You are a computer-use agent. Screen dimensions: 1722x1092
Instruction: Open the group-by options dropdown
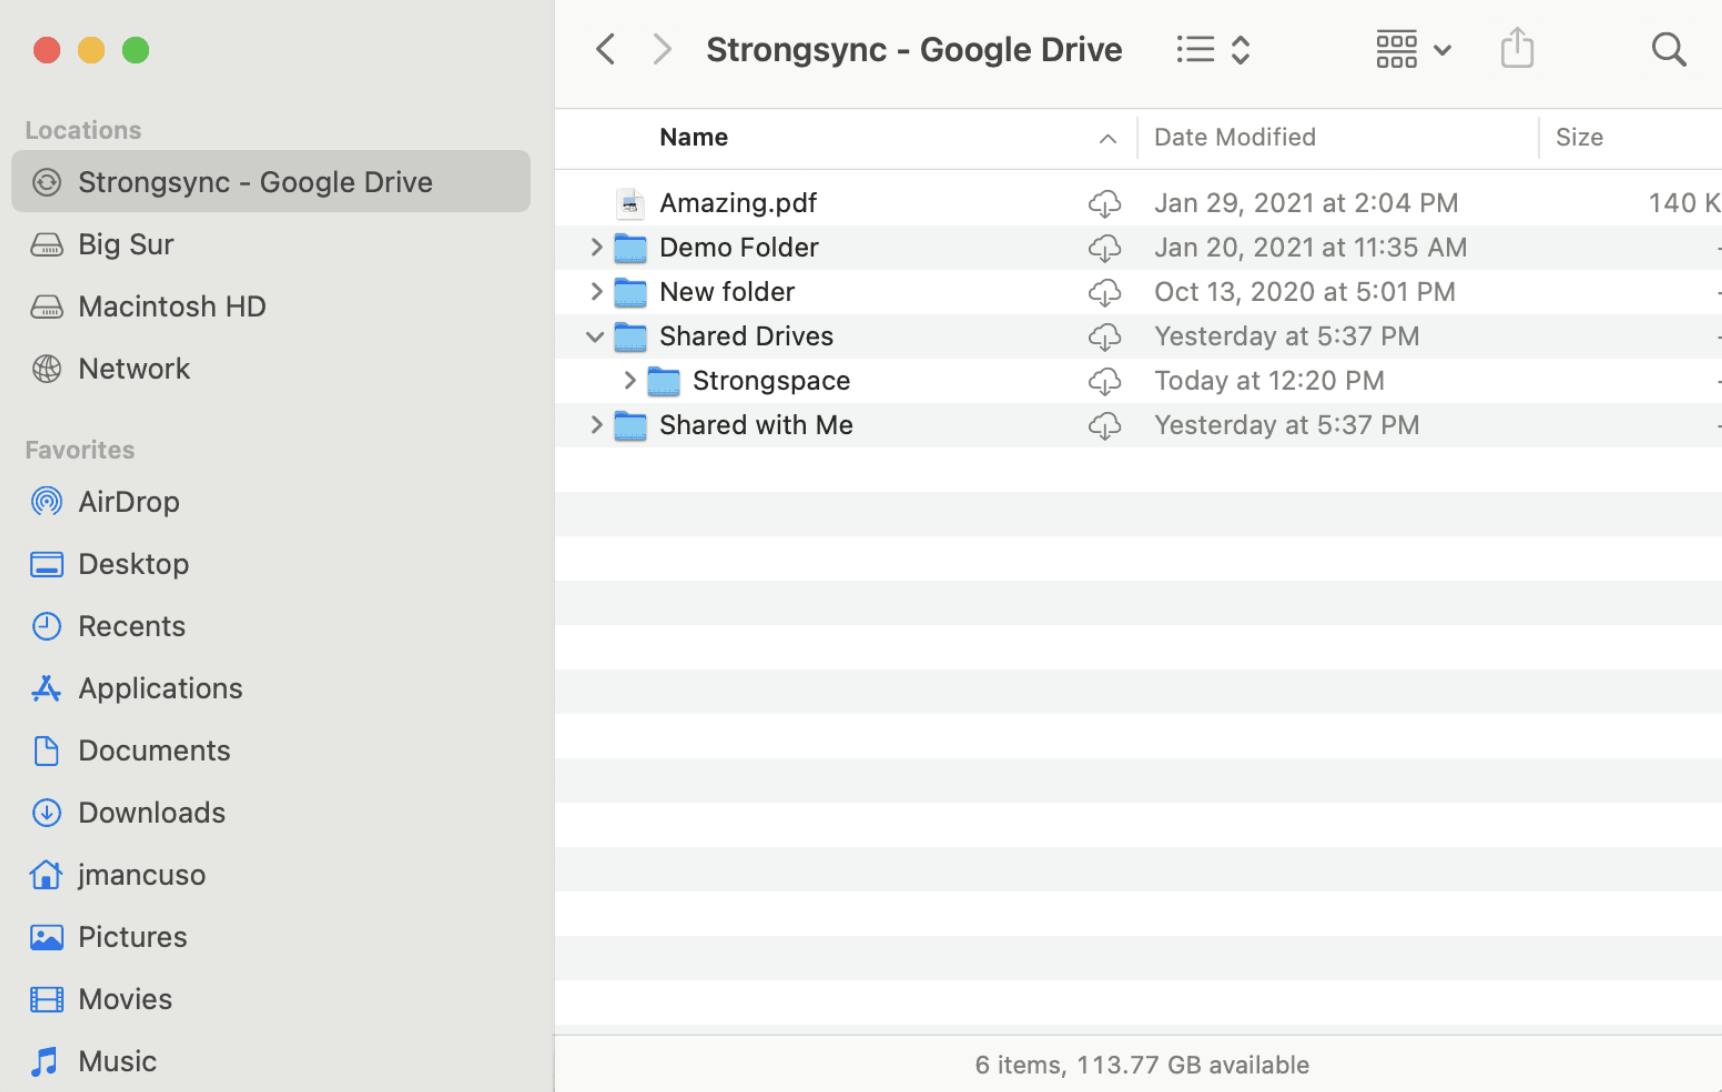[1412, 49]
